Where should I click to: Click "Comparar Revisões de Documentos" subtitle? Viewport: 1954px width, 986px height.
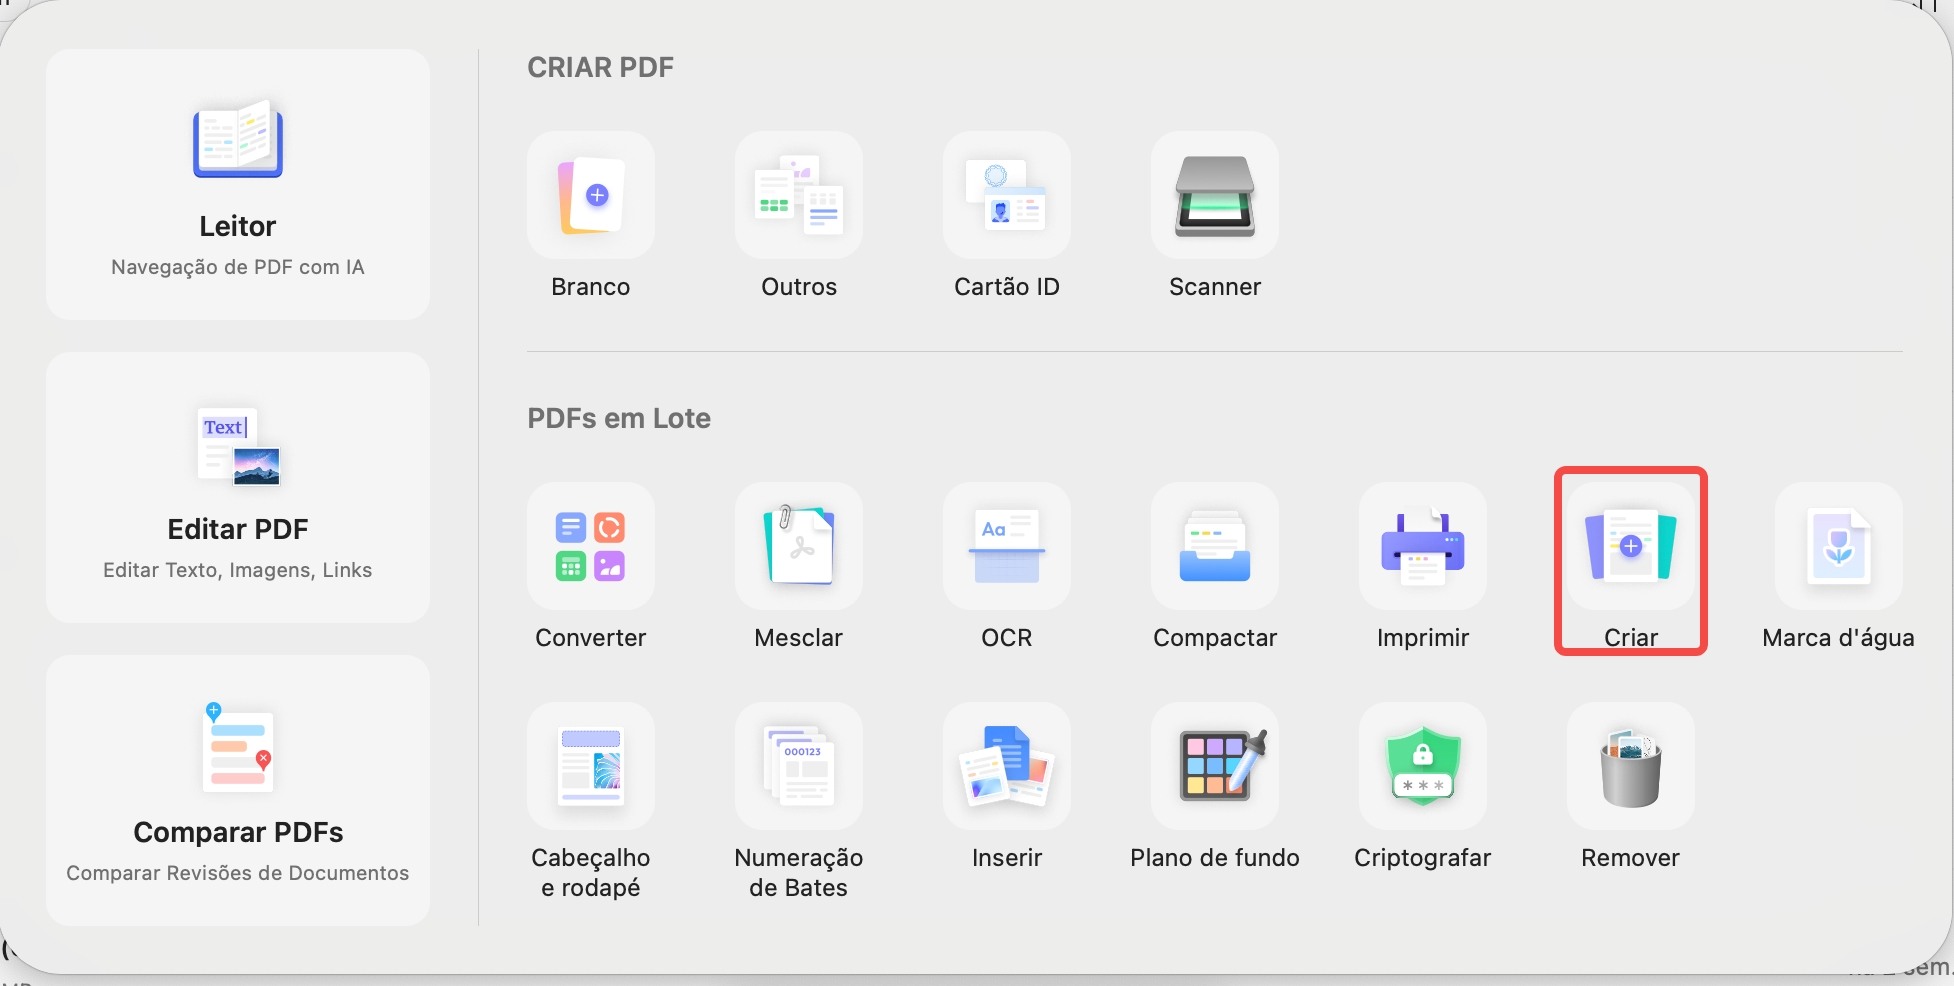[x=238, y=873]
